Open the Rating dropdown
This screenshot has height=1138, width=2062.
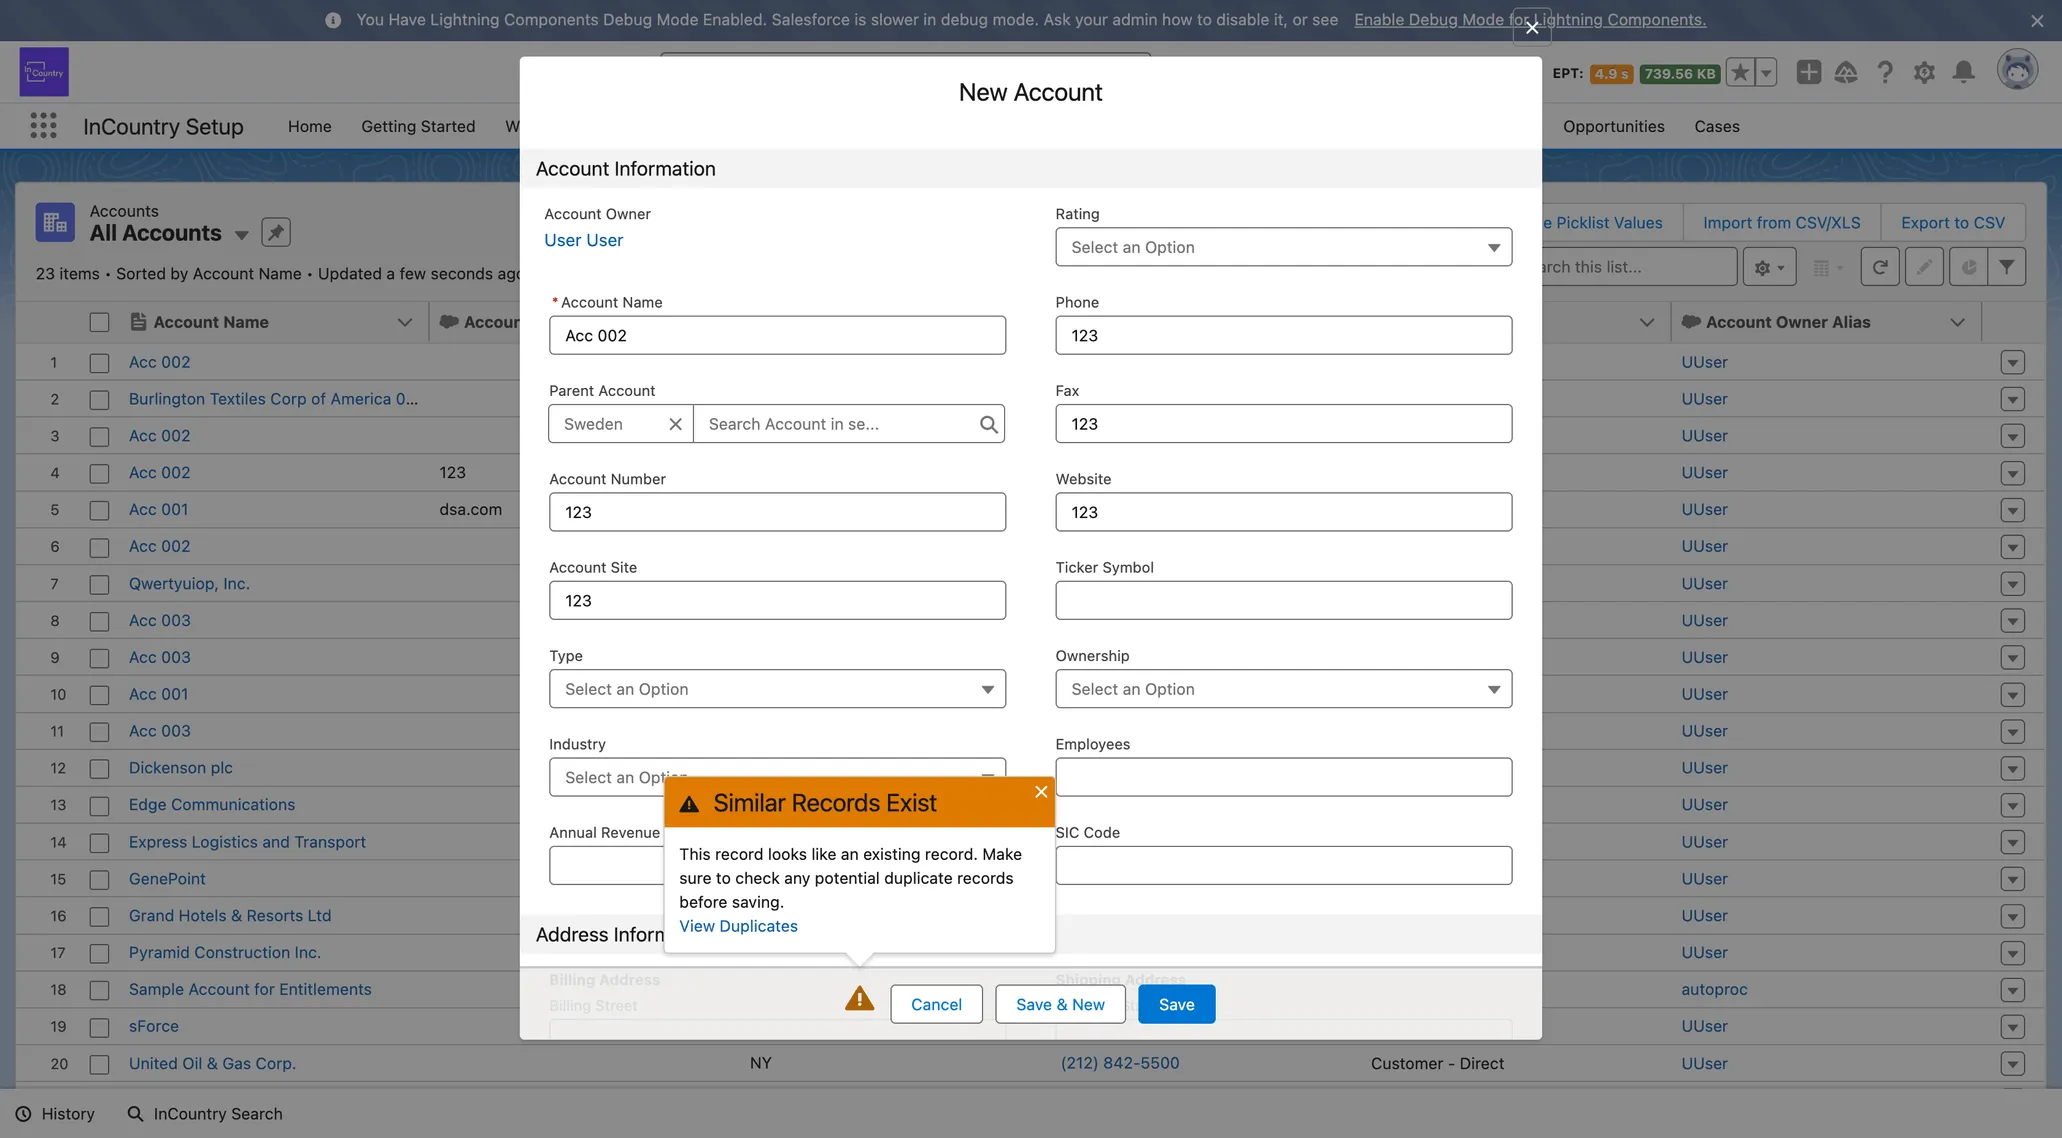pyautogui.click(x=1283, y=247)
